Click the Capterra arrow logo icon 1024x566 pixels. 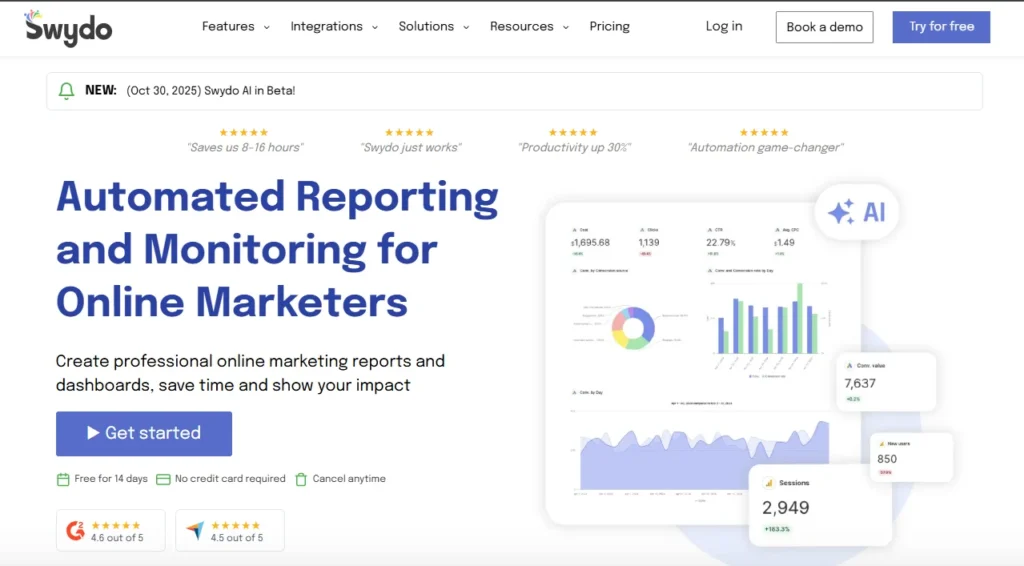pos(195,531)
